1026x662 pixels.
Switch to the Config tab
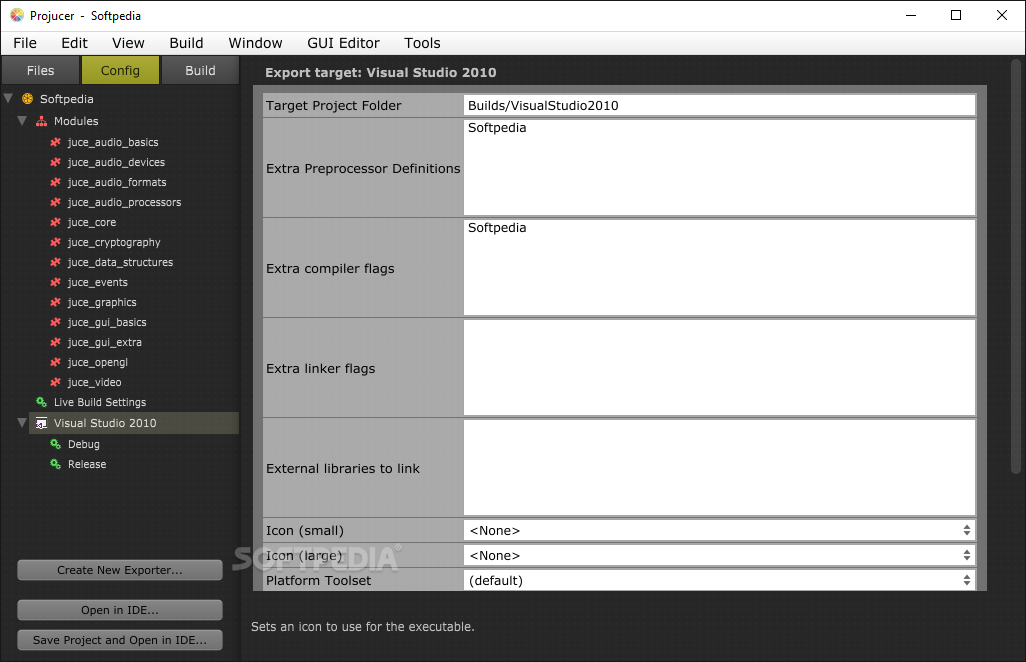click(120, 70)
